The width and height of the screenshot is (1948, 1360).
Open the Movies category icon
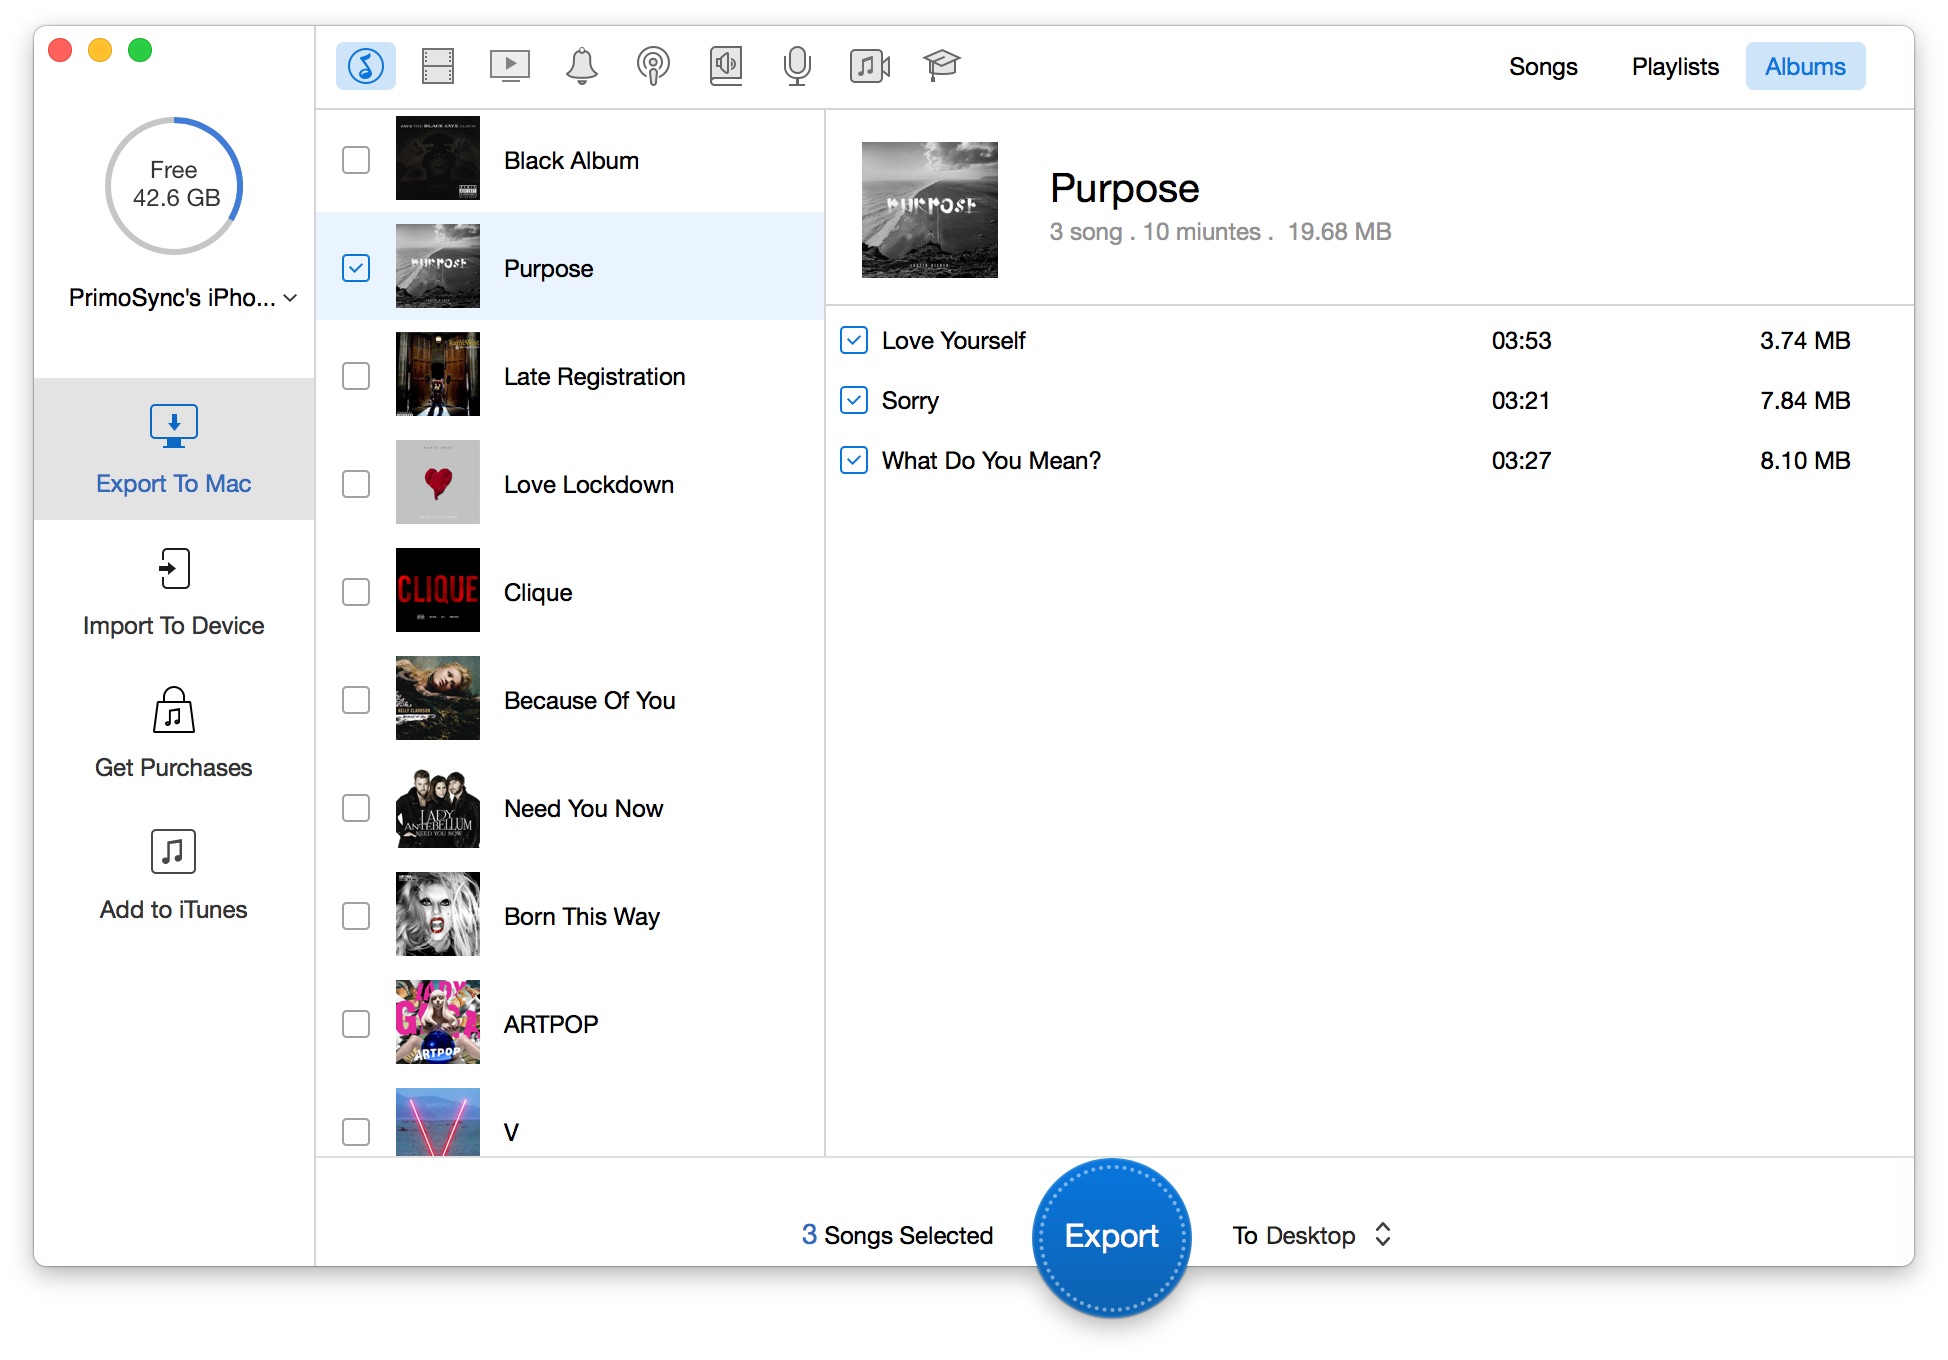pyautogui.click(x=438, y=66)
